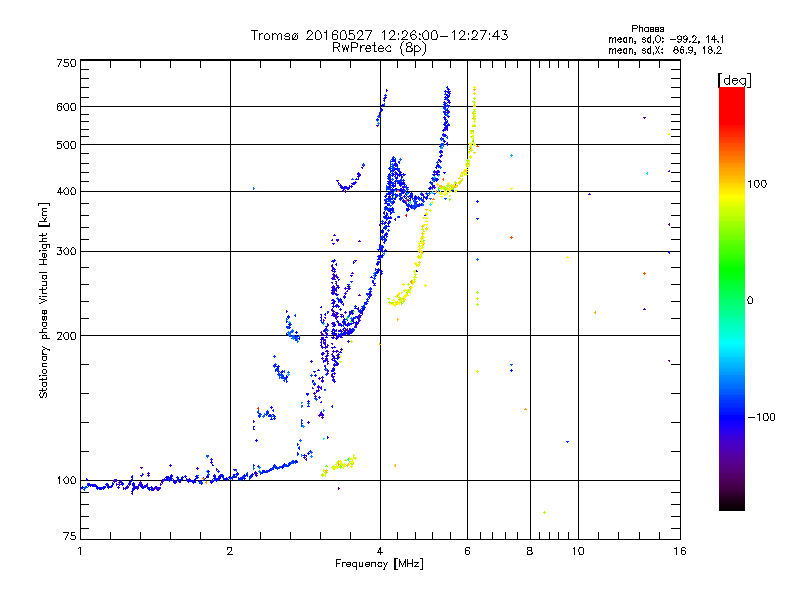Select the "RwPretec (8p)" subtitle
The width and height of the screenshot is (800, 600).
click(x=379, y=48)
